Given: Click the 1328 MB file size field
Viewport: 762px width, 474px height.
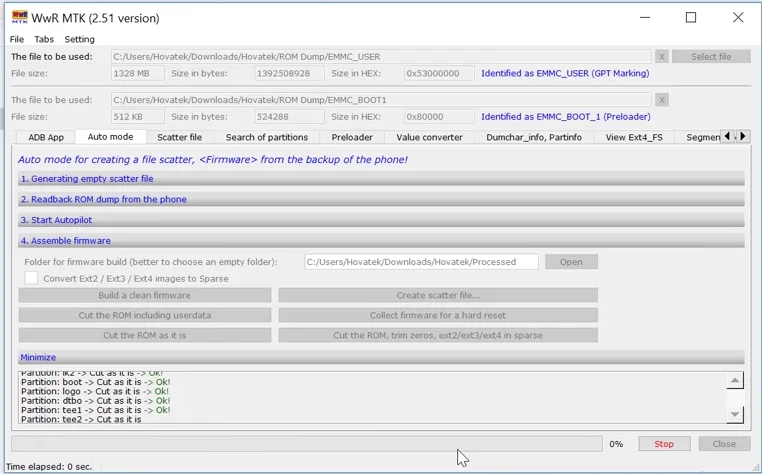Looking at the screenshot, I should pos(138,73).
